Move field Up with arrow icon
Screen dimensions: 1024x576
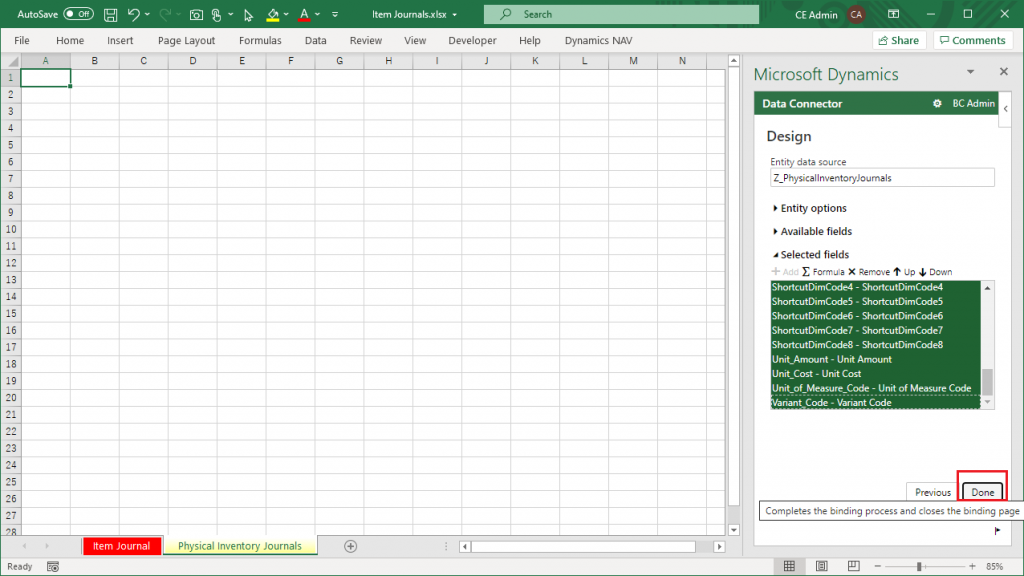(x=897, y=272)
